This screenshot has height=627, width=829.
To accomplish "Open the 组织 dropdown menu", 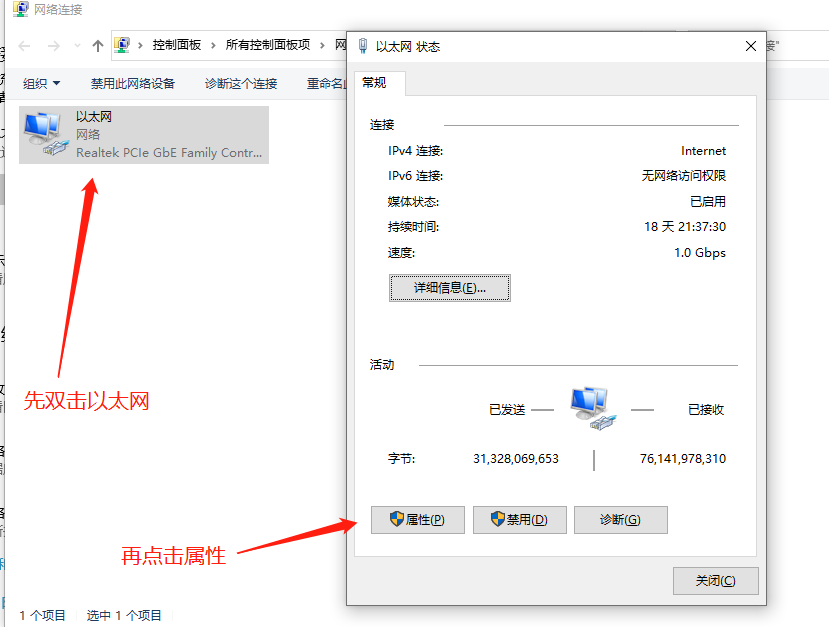I will [x=41, y=84].
